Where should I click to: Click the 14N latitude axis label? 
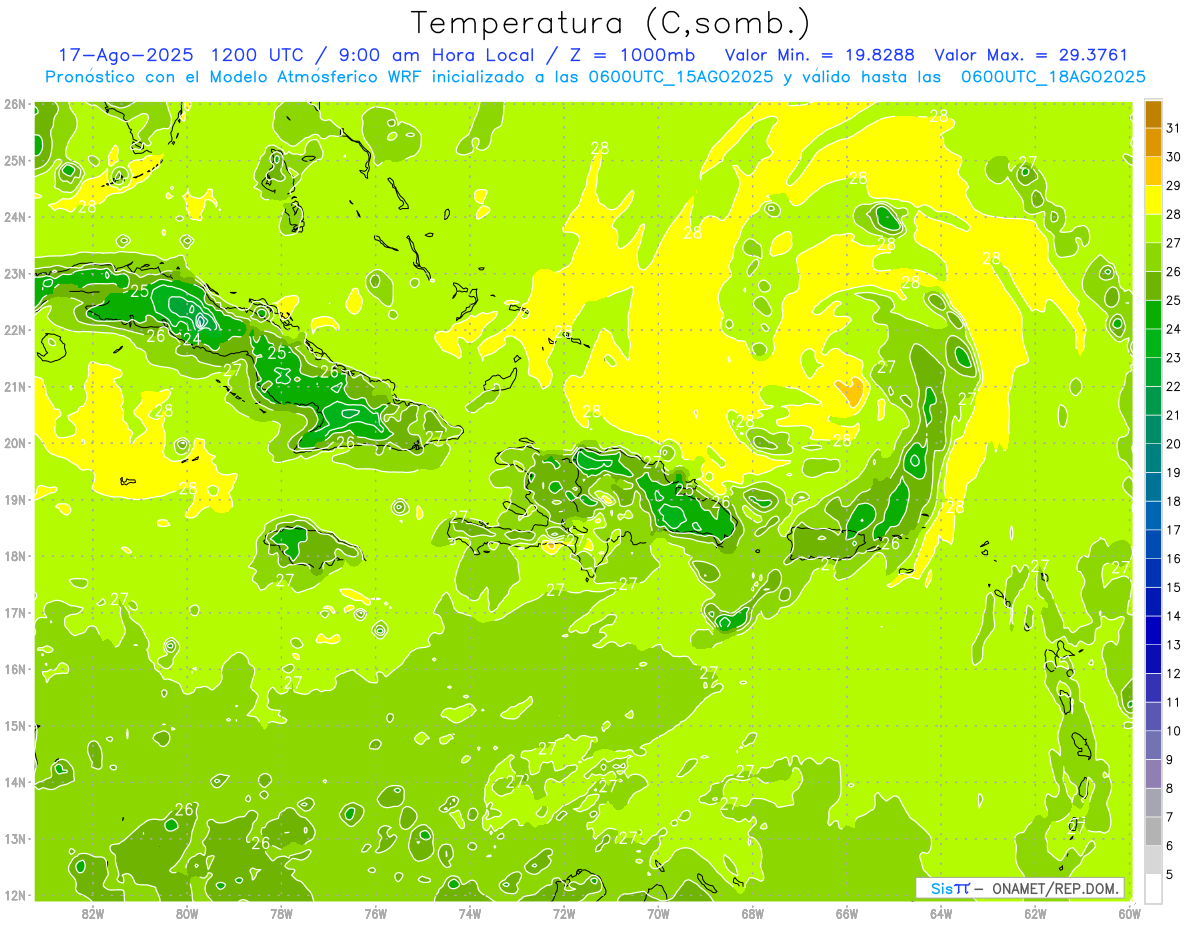pos(15,782)
